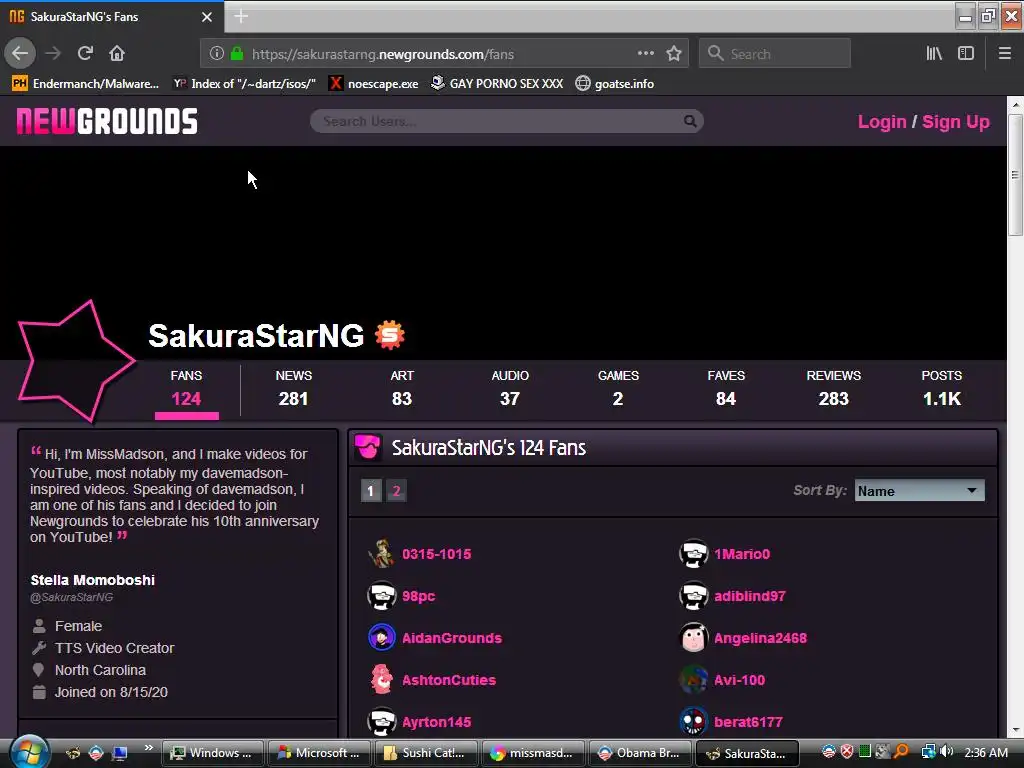Open the REVIEWS 283 tab
This screenshot has width=1024, height=768.
[x=833, y=389]
